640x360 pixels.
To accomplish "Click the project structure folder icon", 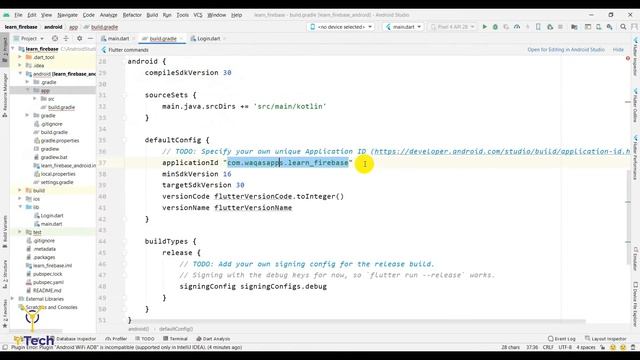I will tap(574, 27).
